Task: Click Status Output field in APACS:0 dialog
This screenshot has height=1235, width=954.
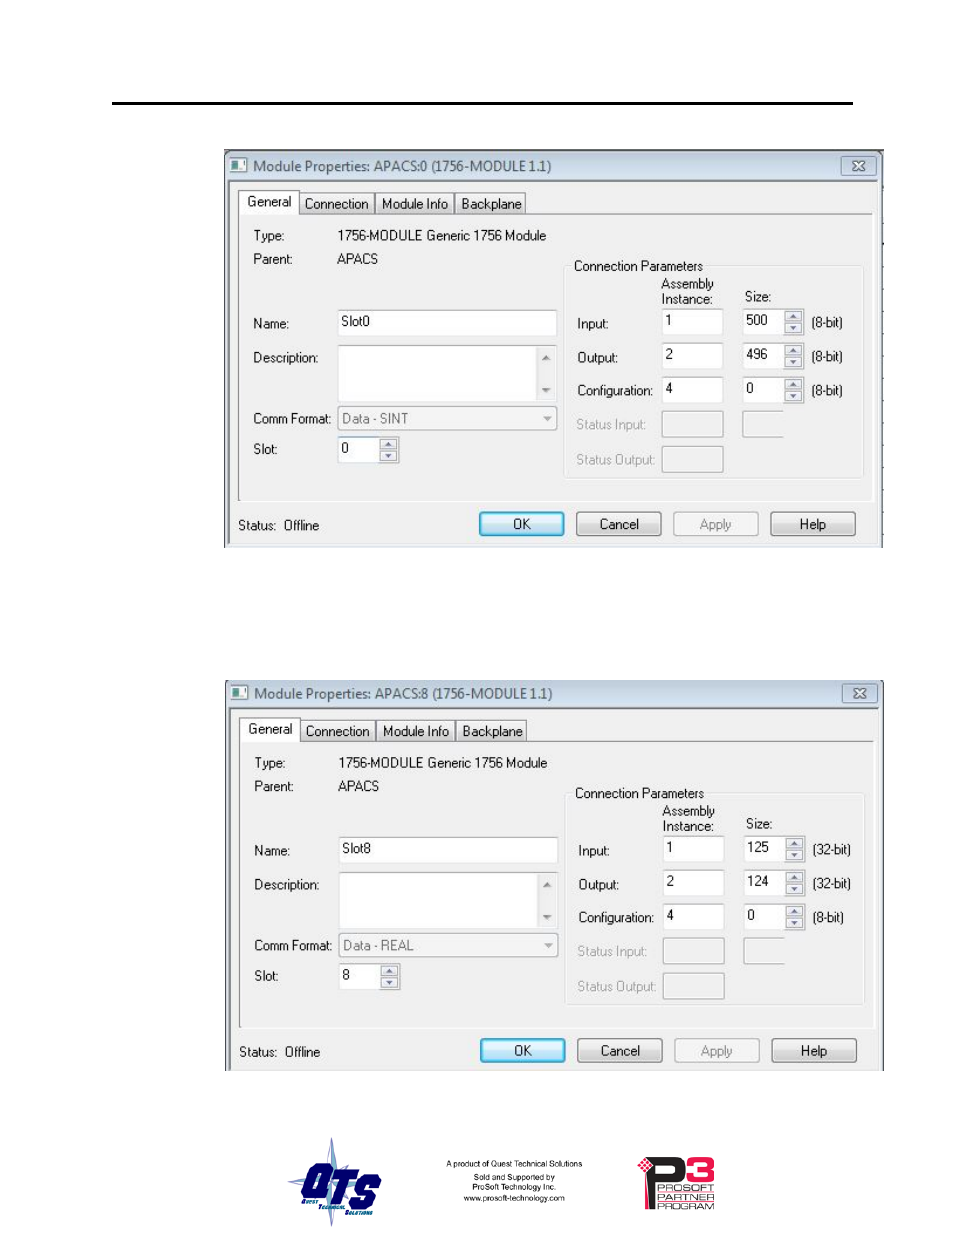Action: click(692, 459)
